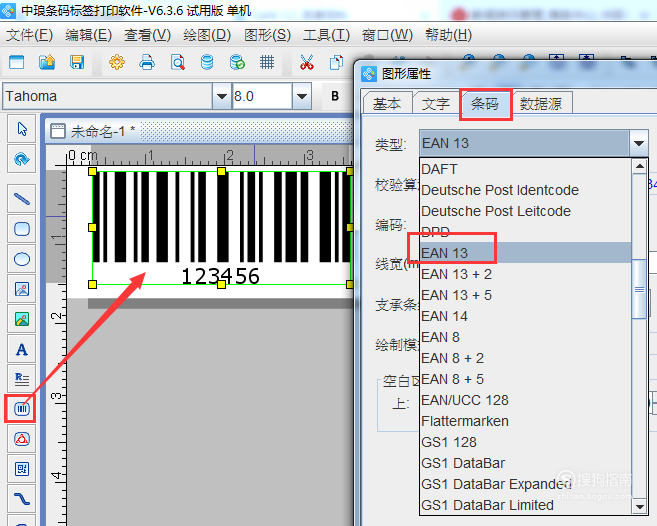Select the QR code tool
Screen dimensions: 657x526
pyautogui.click(x=22, y=469)
